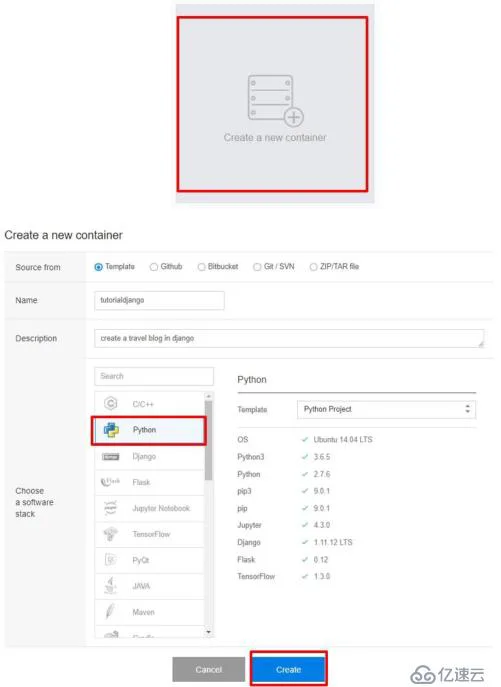Click the Create a new container server icon

275,99
